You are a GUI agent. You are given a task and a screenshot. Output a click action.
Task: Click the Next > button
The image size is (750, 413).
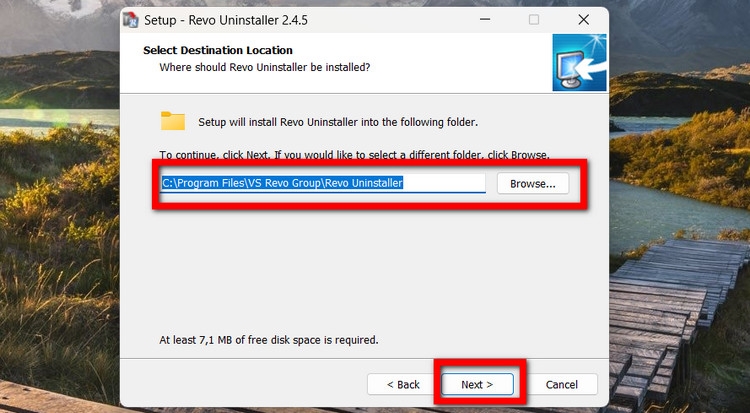tap(477, 384)
